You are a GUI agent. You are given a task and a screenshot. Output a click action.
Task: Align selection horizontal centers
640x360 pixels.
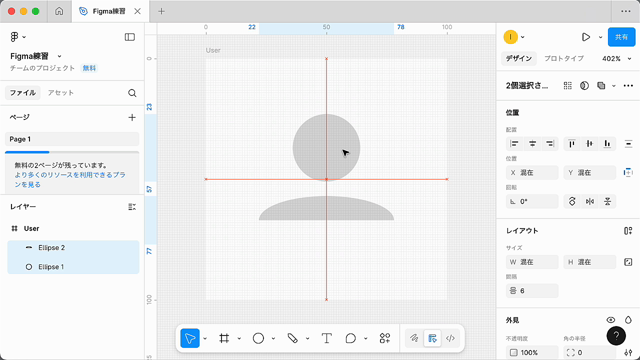point(532,144)
